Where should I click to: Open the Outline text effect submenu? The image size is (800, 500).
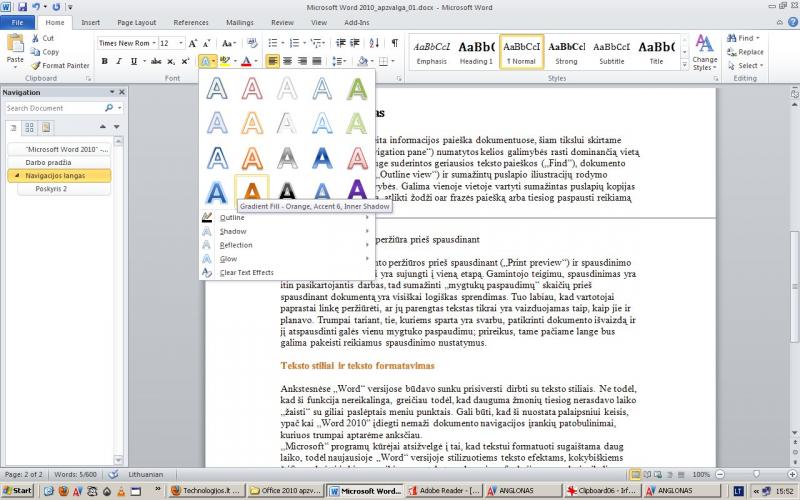click(x=287, y=218)
